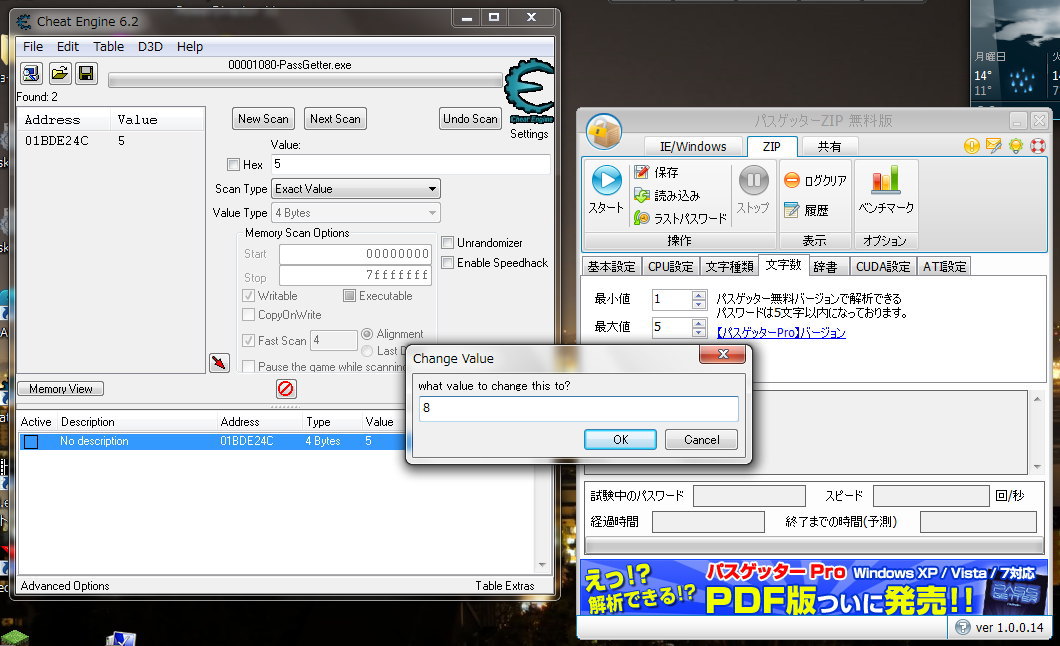
Task: Switch to the 文字種類 tab
Action: coord(729,267)
